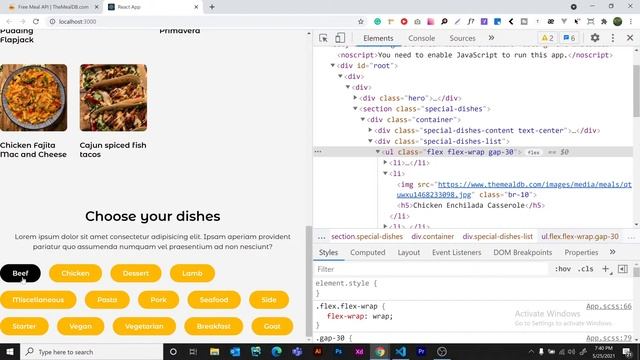Click the issues counter badge showing 6
This screenshot has width=640, height=360.
pos(569,38)
